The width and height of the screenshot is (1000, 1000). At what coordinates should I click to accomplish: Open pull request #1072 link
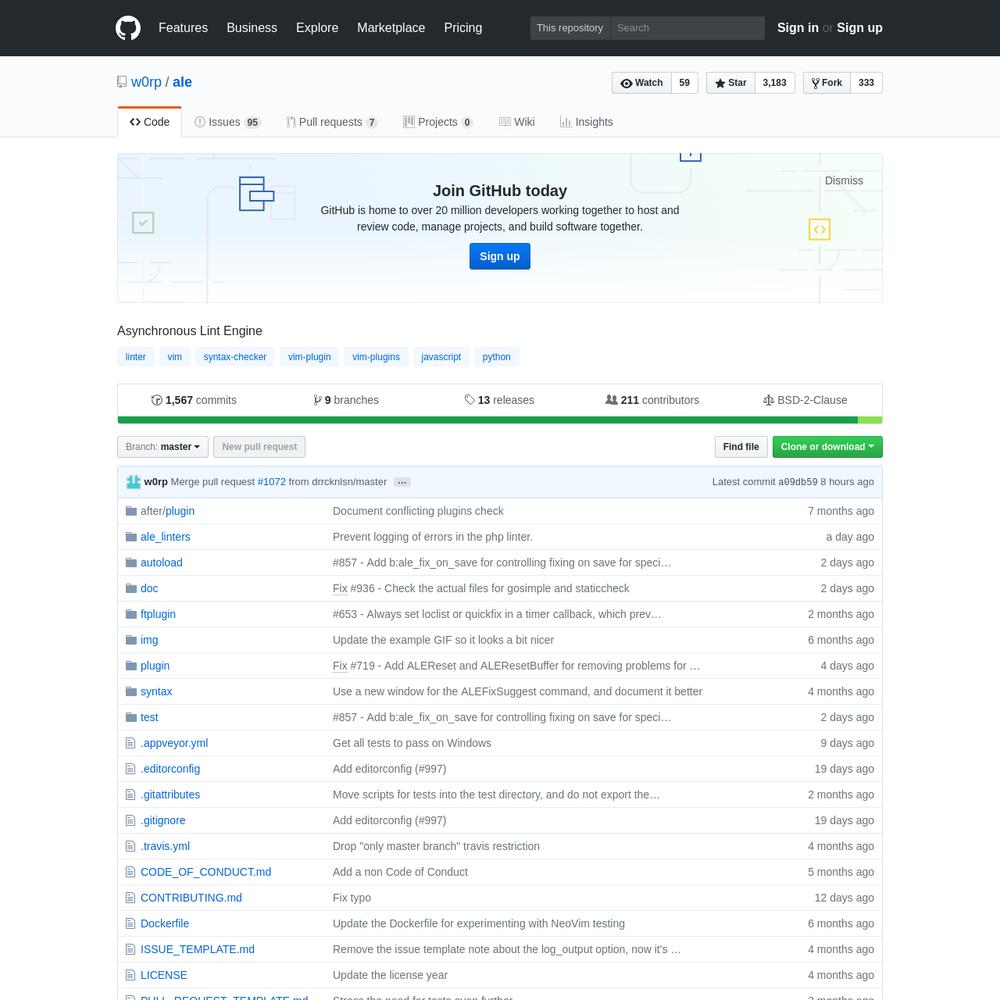pos(271,482)
